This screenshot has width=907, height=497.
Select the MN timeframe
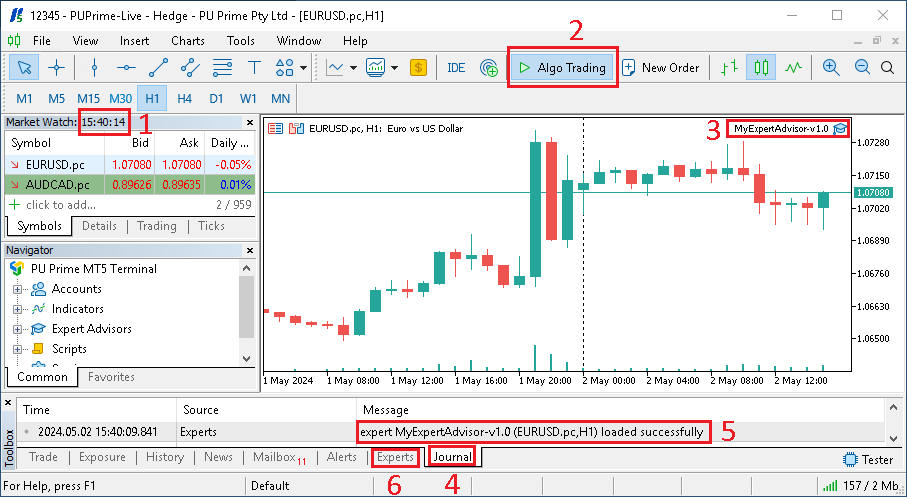coord(281,98)
